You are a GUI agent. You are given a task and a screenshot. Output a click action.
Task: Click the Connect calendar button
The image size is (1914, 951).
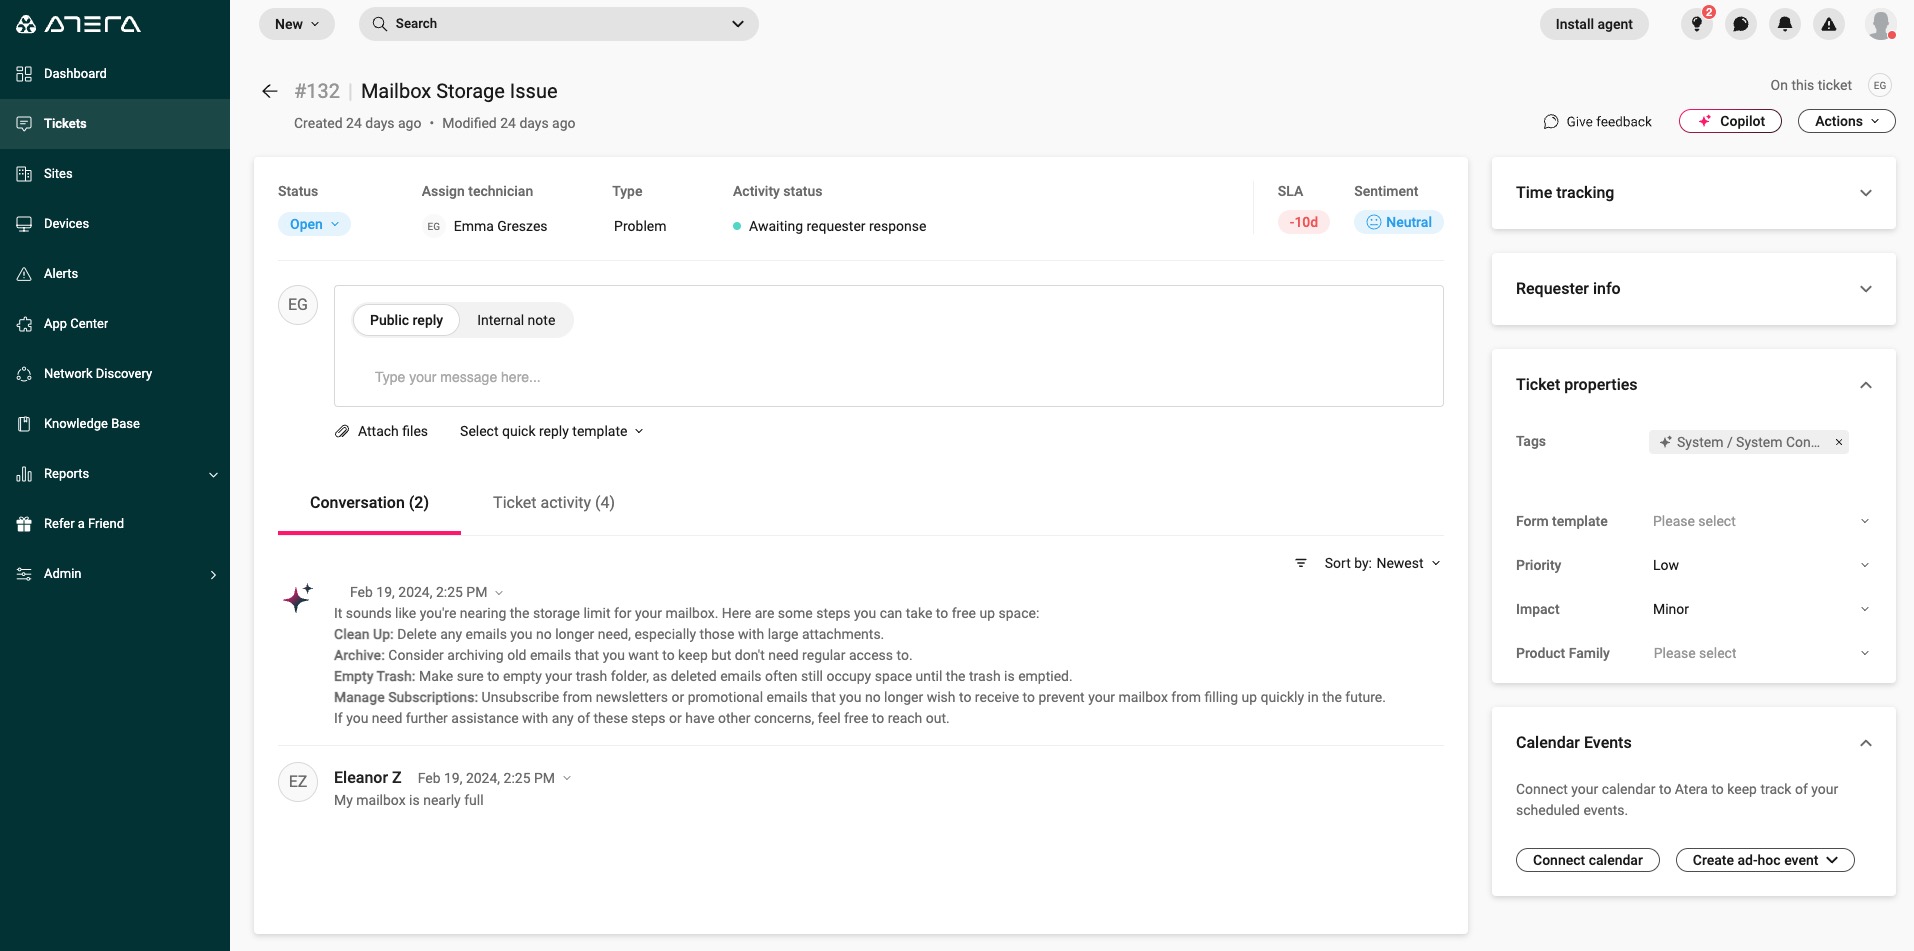(x=1587, y=860)
